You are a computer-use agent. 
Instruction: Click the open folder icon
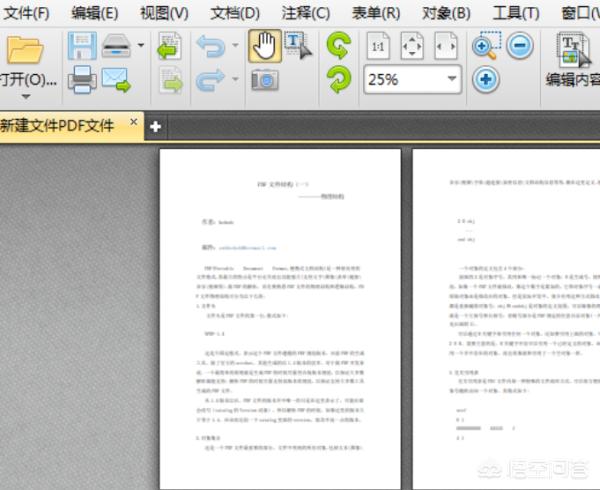[25, 50]
